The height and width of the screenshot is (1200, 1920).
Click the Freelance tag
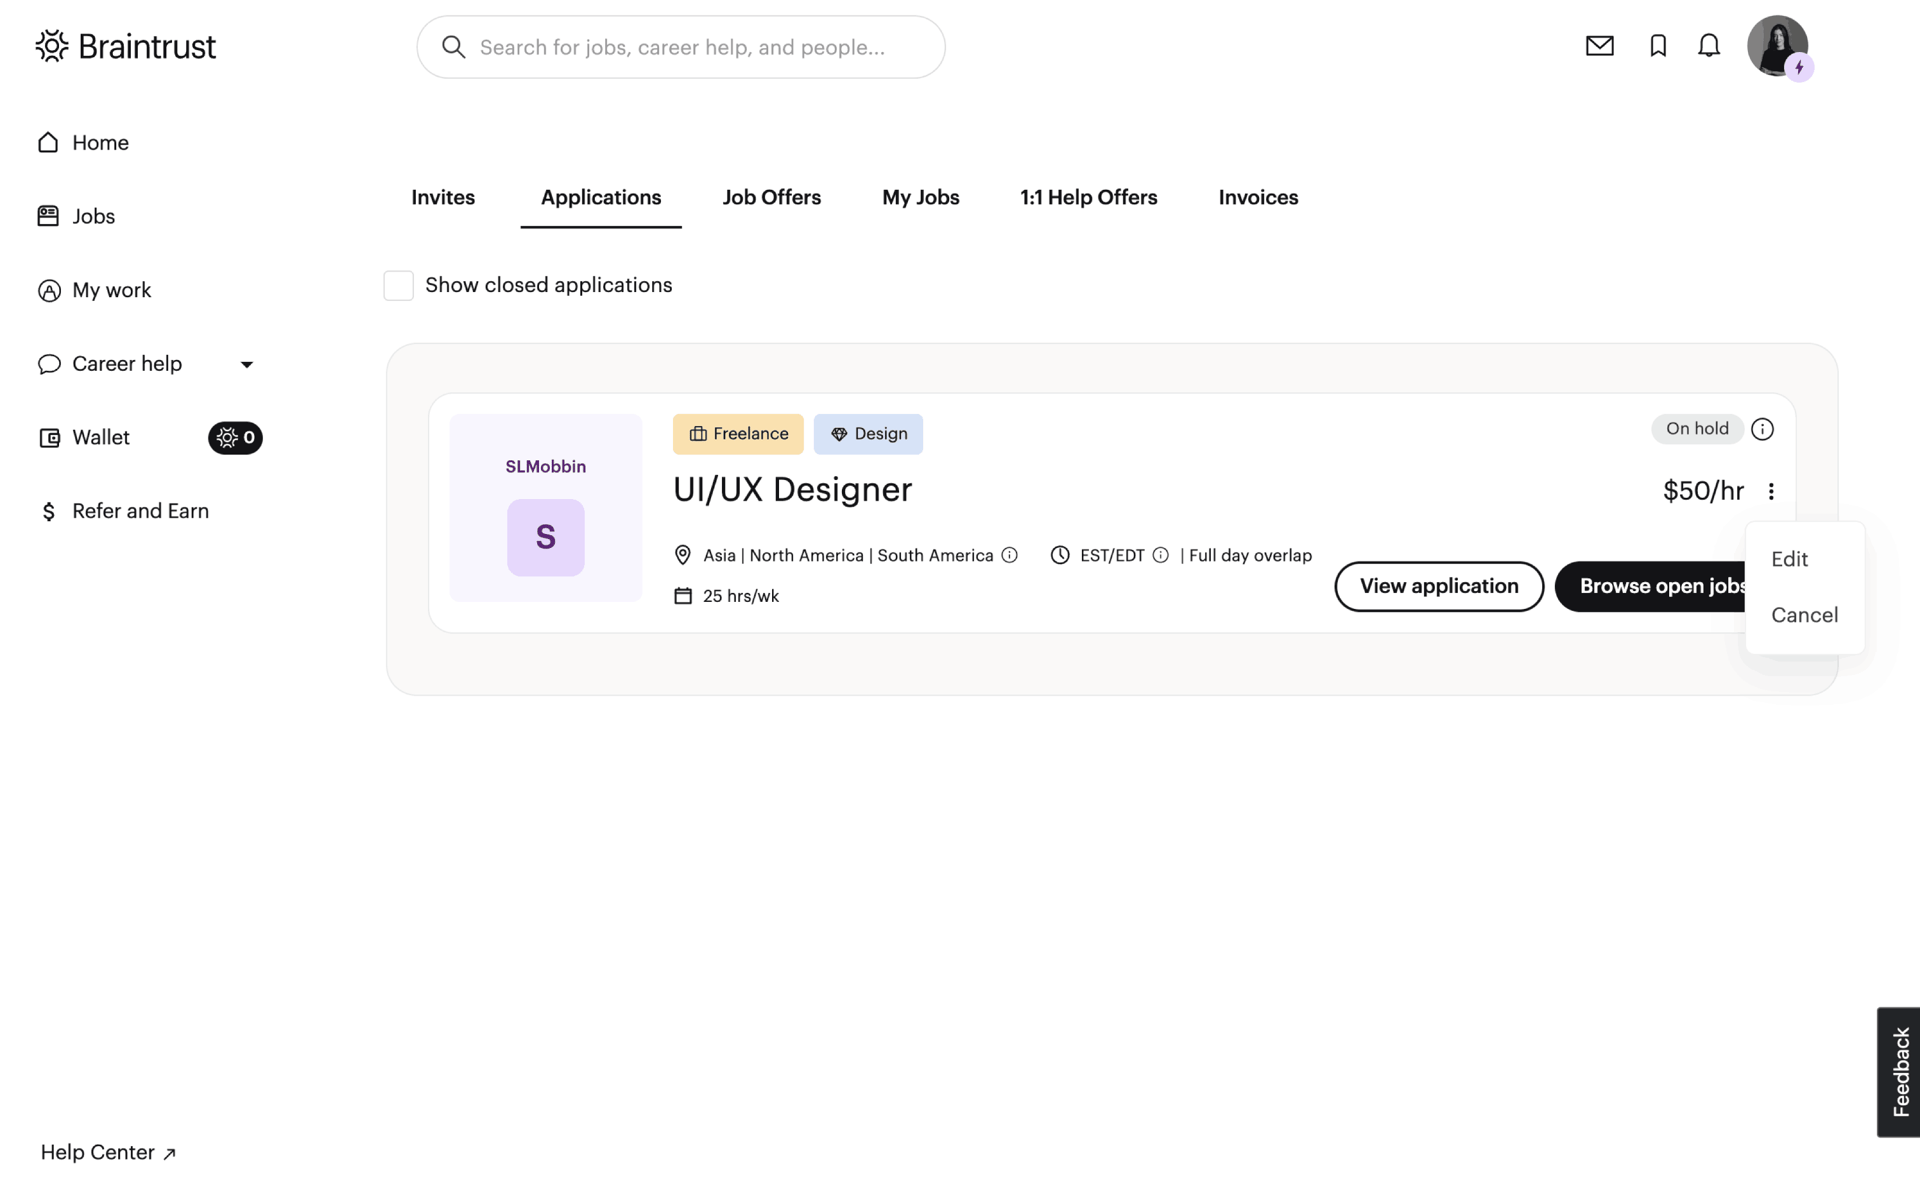tap(738, 434)
